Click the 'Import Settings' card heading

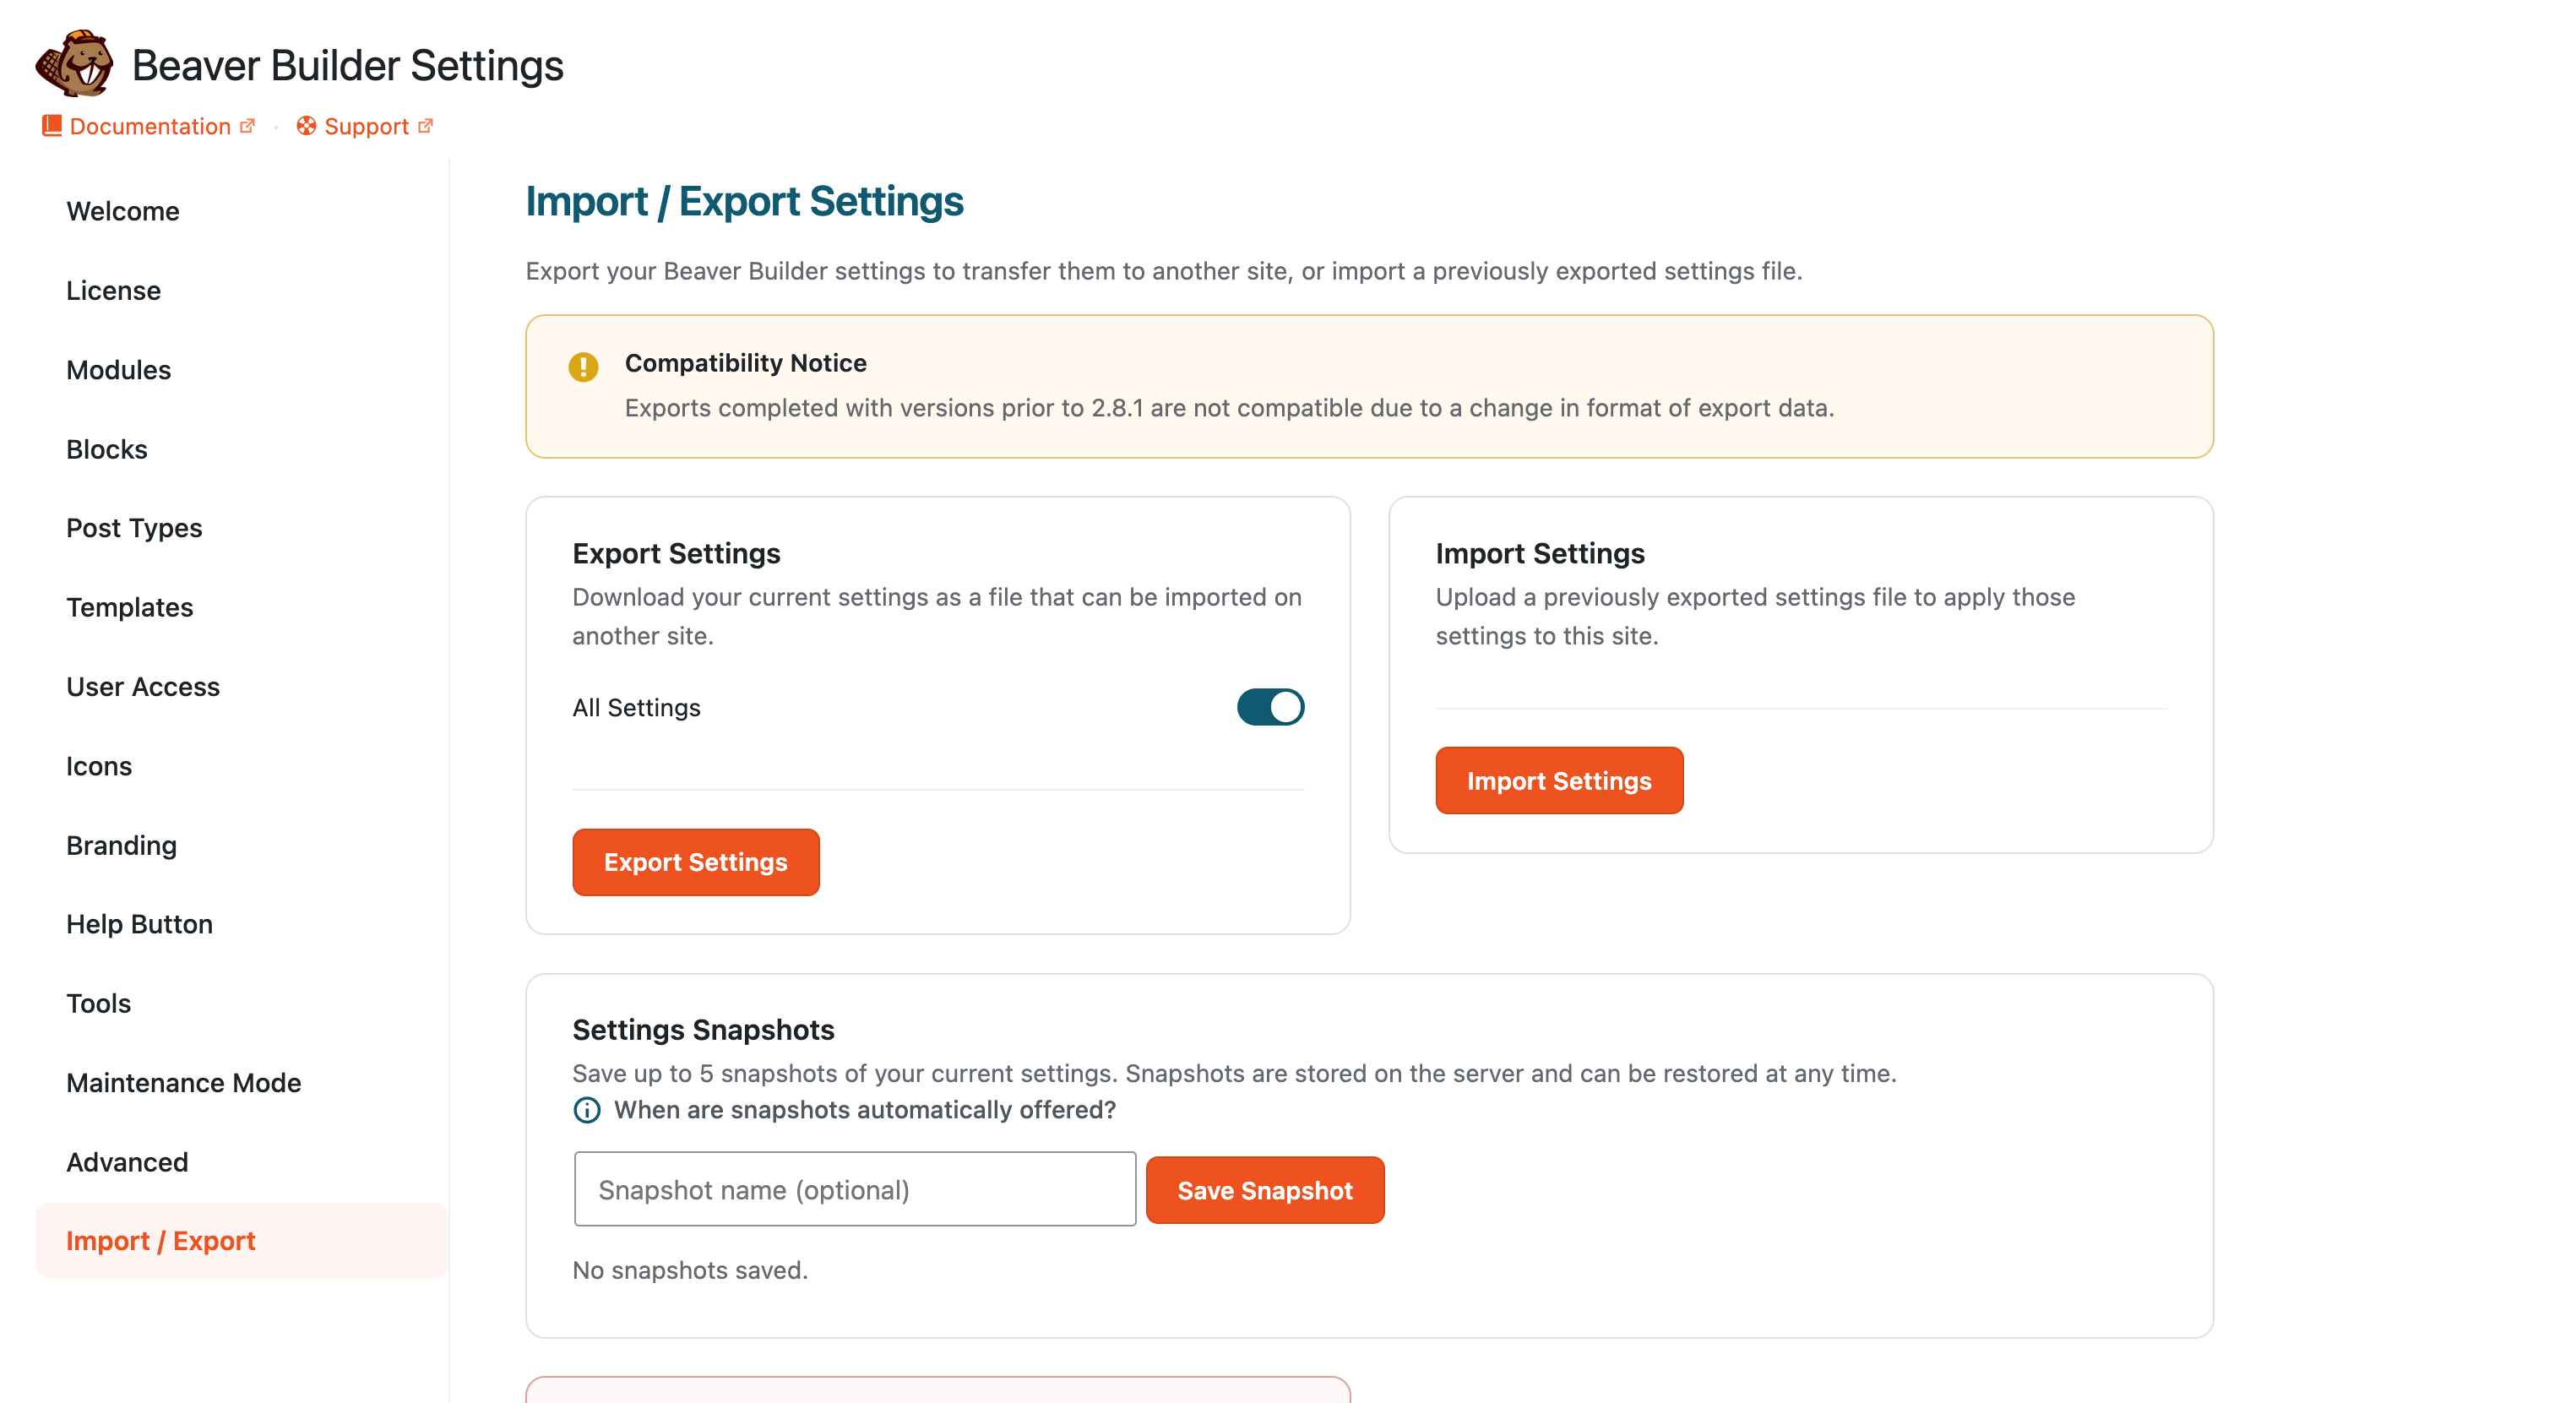1540,553
